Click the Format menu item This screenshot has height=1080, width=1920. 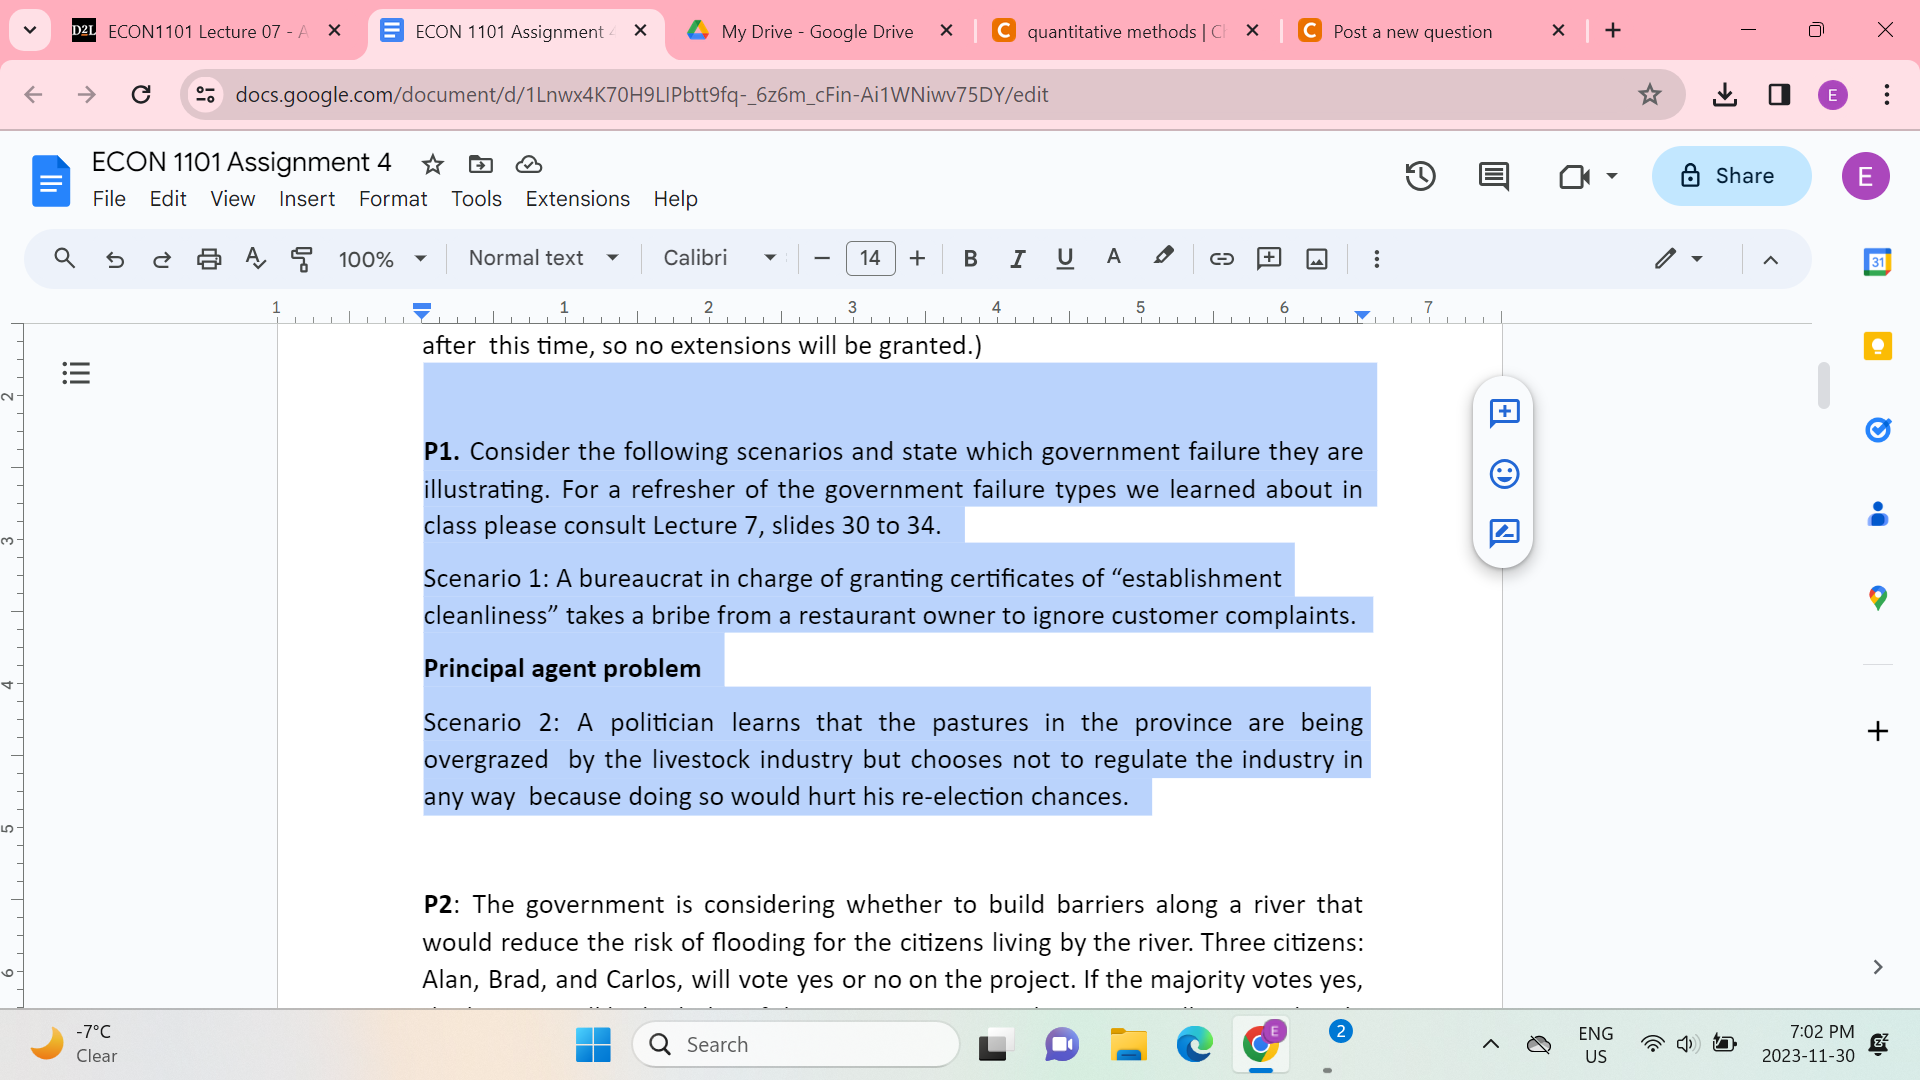392,198
